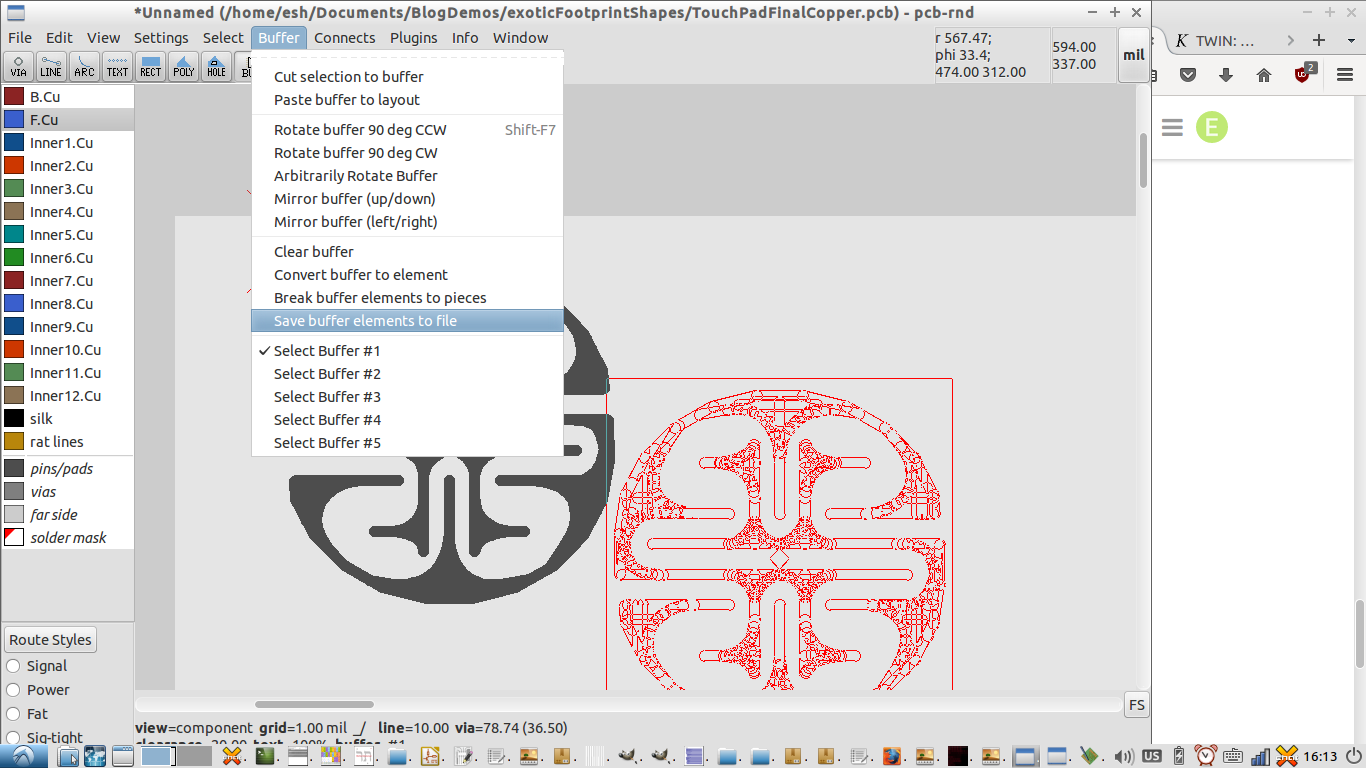The height and width of the screenshot is (768, 1366).
Task: Pick the TEXT tool
Action: (x=117, y=66)
